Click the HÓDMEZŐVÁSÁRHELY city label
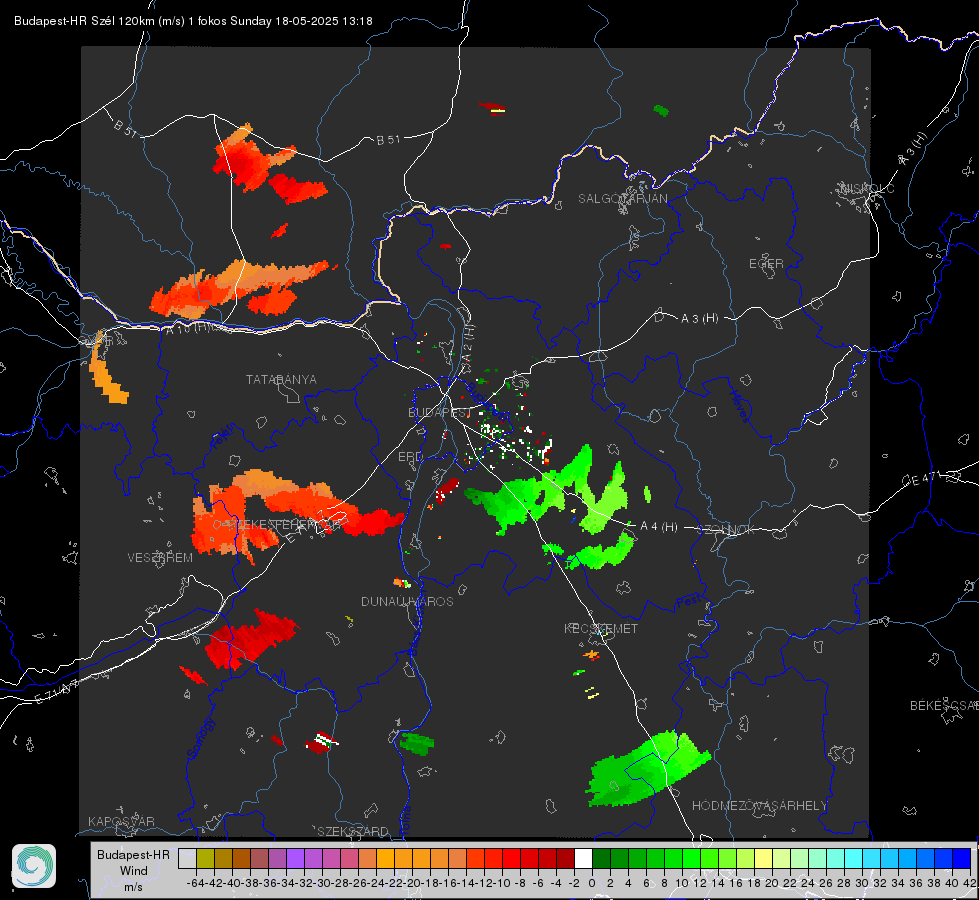979x900 pixels. [x=759, y=806]
